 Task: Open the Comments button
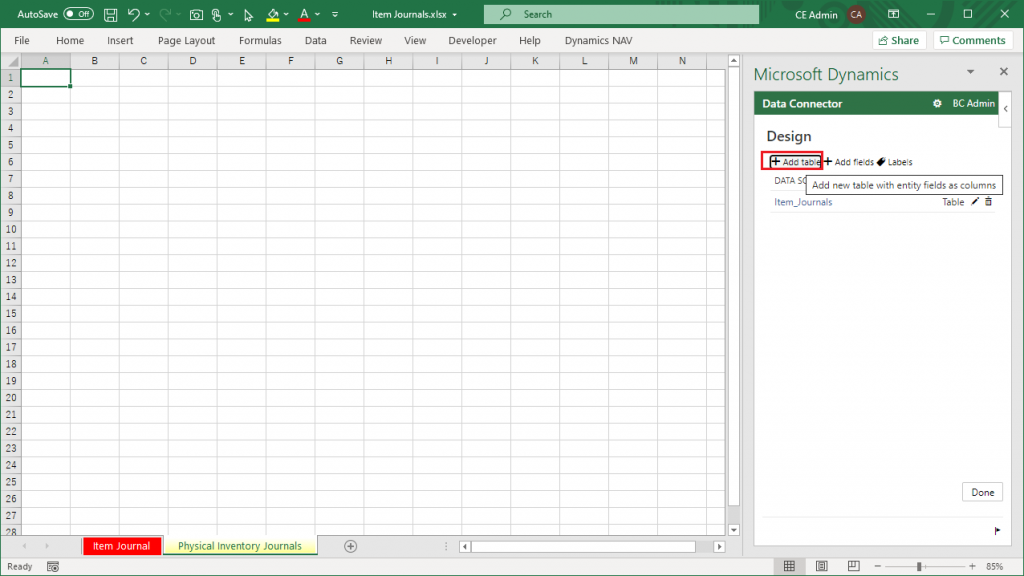(972, 40)
